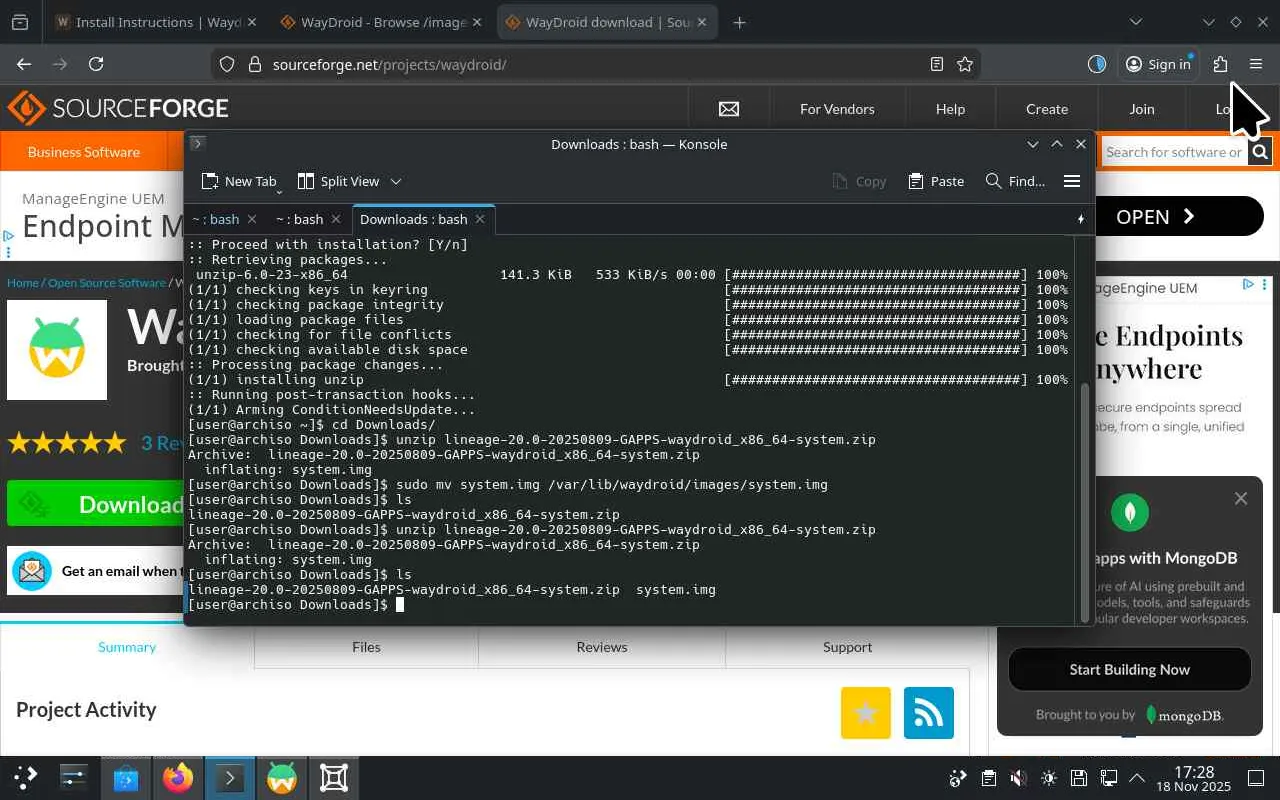
Task: Click the Home breadcrumb link
Action: 23,283
